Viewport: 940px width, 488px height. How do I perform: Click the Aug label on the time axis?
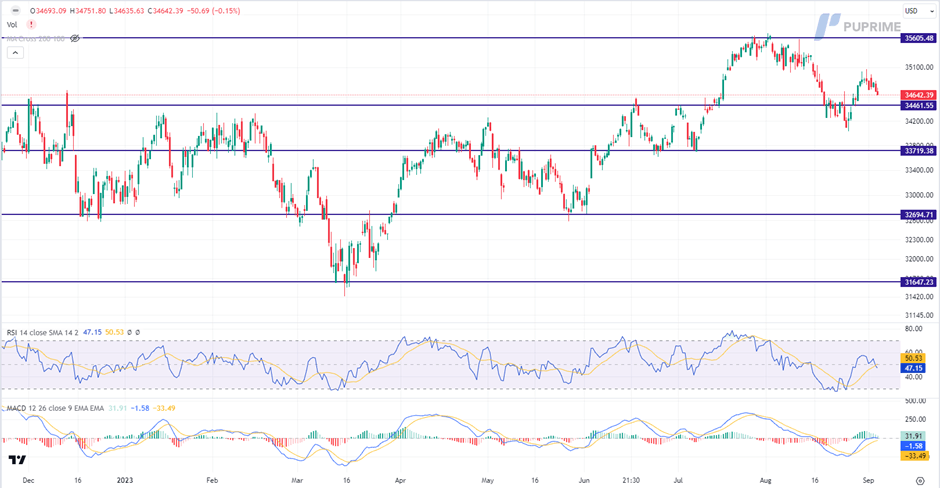pos(765,480)
